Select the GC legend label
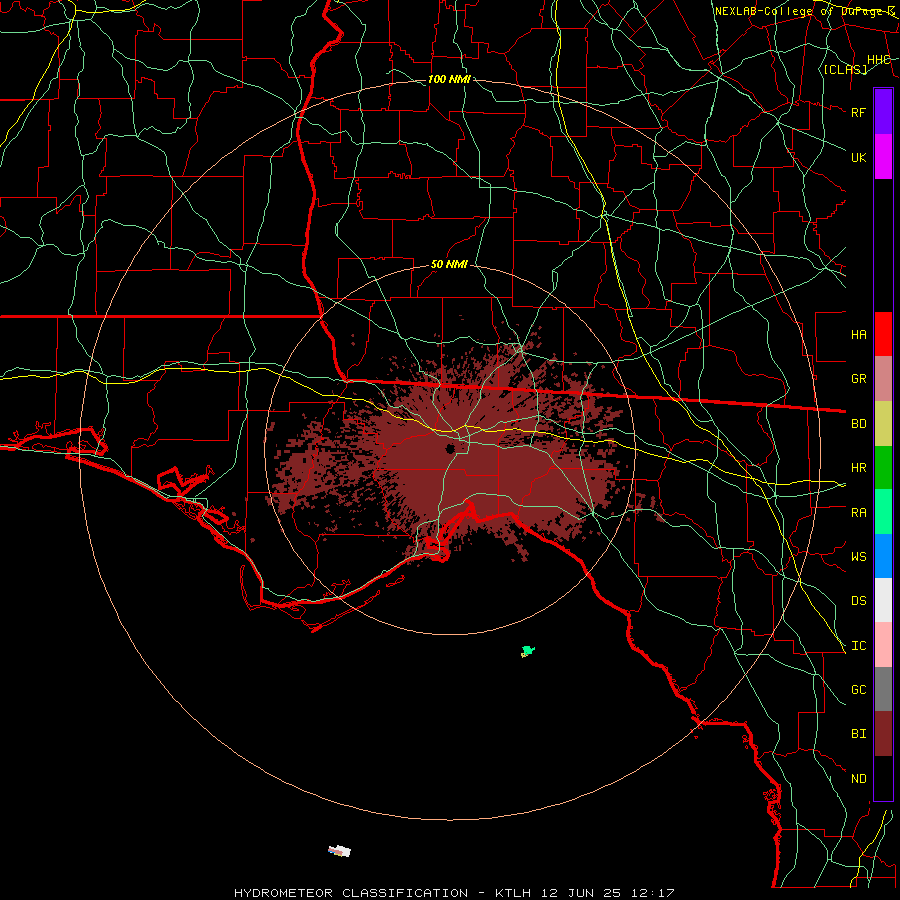Image resolution: width=900 pixels, height=900 pixels. pos(858,690)
